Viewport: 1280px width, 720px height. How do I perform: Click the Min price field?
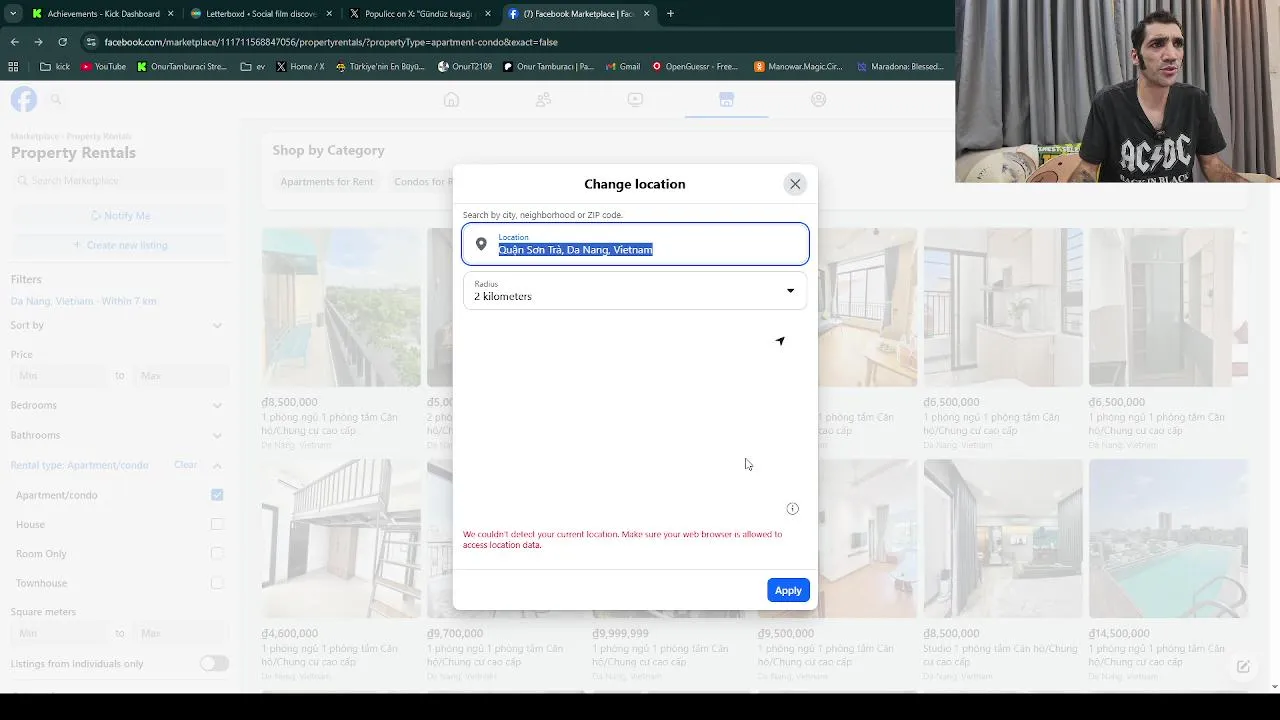pyautogui.click(x=58, y=376)
